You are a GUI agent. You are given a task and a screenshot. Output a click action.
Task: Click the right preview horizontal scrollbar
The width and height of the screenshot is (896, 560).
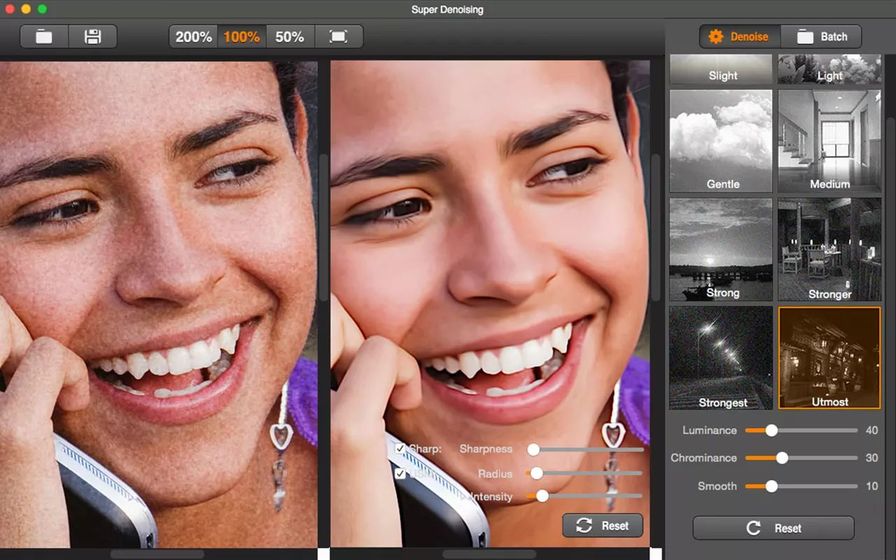pyautogui.click(x=490, y=554)
